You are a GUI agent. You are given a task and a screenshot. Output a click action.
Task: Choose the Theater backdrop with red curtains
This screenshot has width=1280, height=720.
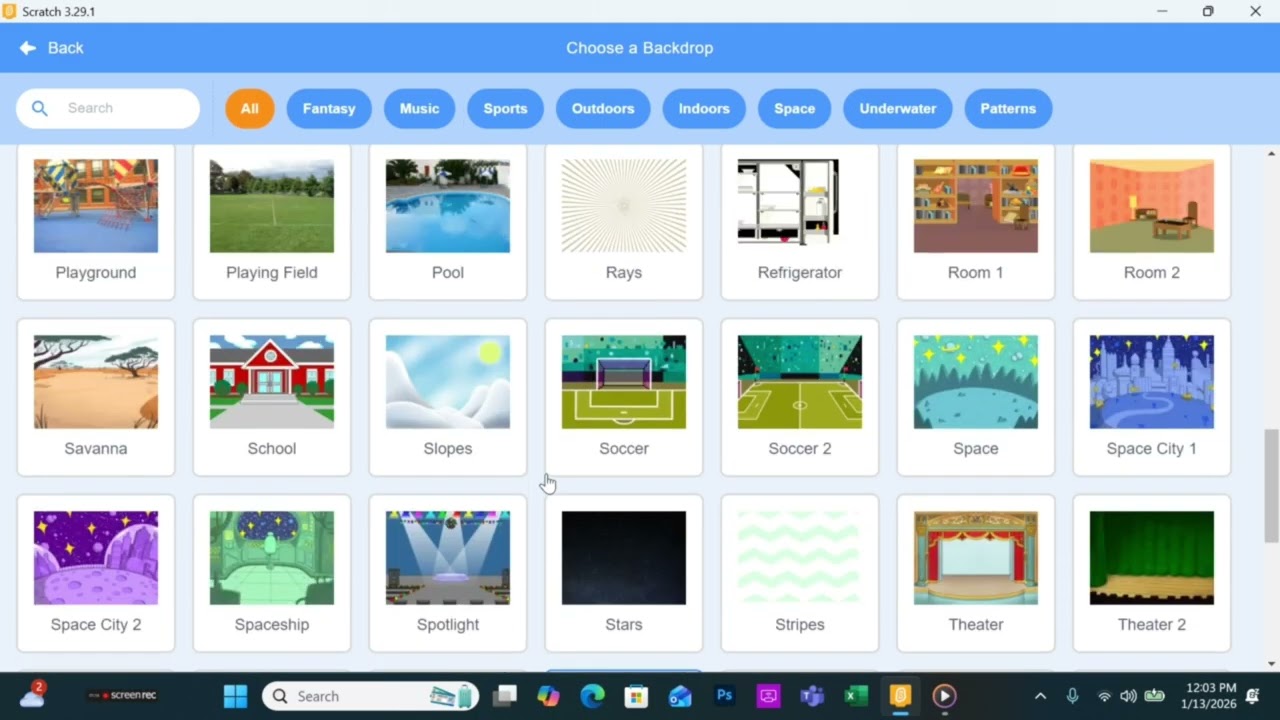976,573
